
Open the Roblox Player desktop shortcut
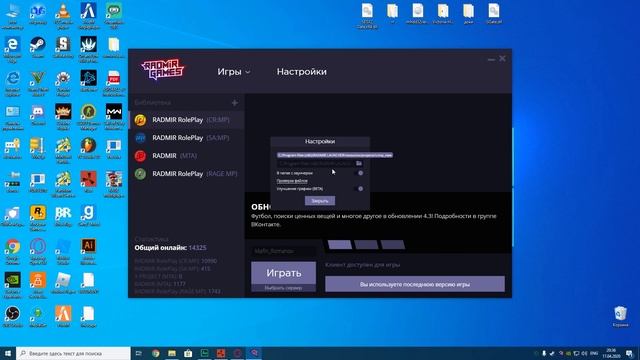pyautogui.click(x=63, y=283)
